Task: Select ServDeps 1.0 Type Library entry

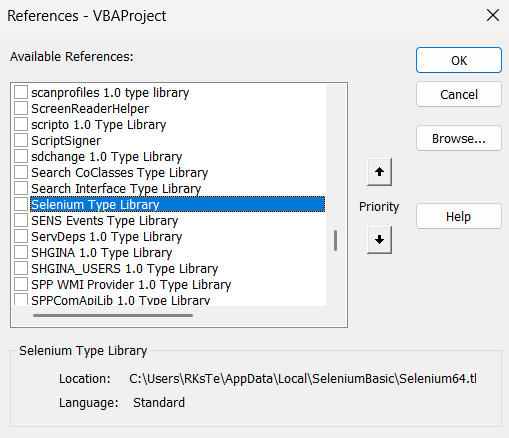Action: point(107,237)
